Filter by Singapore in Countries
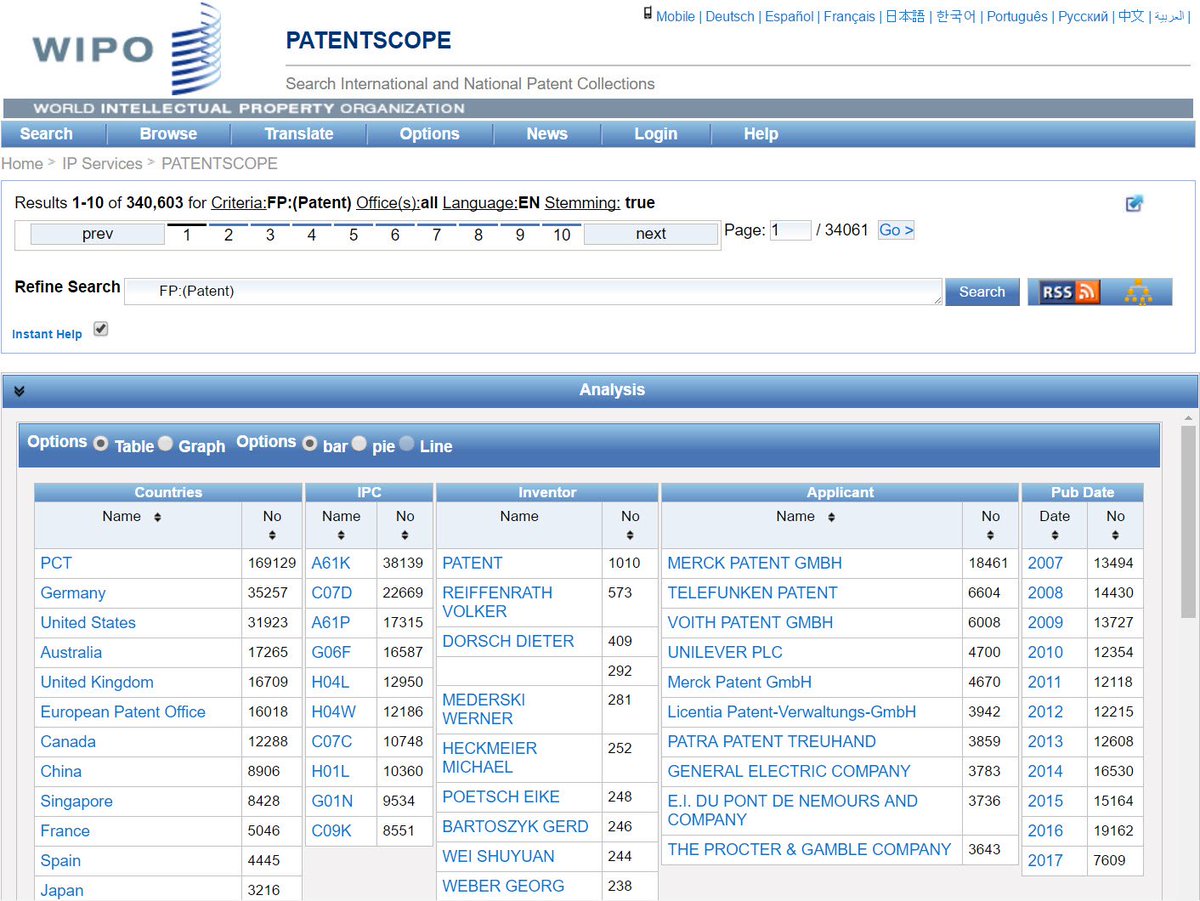Viewport: 1200px width, 901px height. (x=76, y=801)
